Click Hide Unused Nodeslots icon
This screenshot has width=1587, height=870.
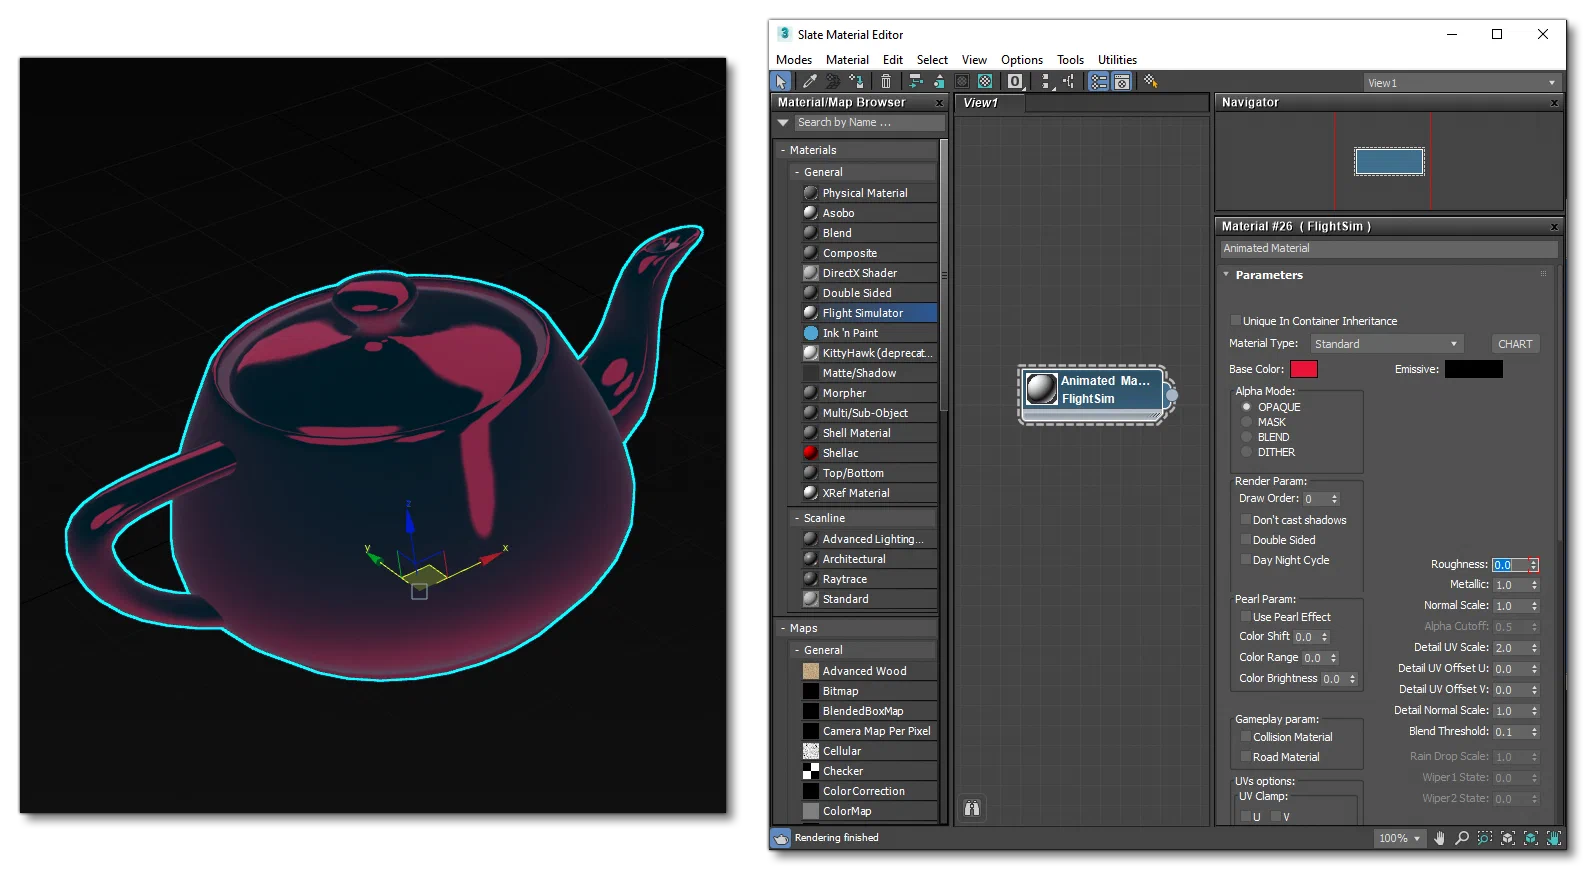tap(939, 82)
